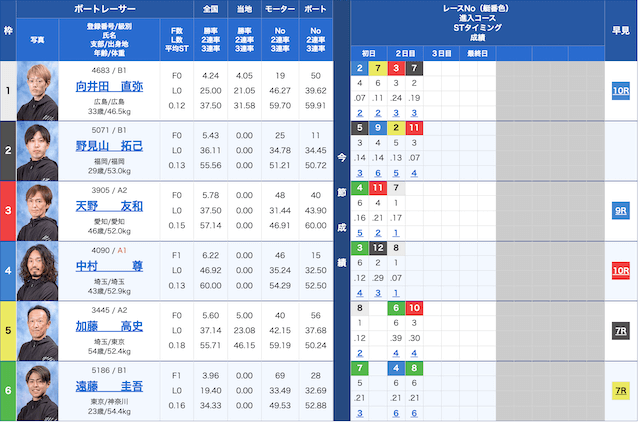
Task: Click the 2日目 day column header
Action: [x=405, y=53]
